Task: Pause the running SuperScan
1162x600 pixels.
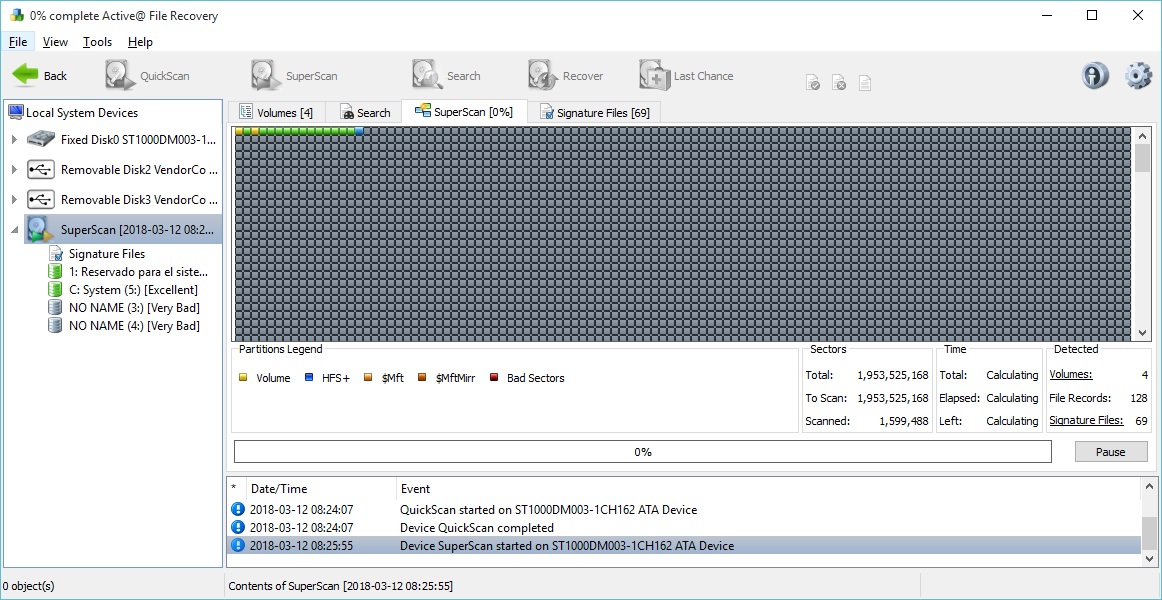Action: tap(1110, 451)
